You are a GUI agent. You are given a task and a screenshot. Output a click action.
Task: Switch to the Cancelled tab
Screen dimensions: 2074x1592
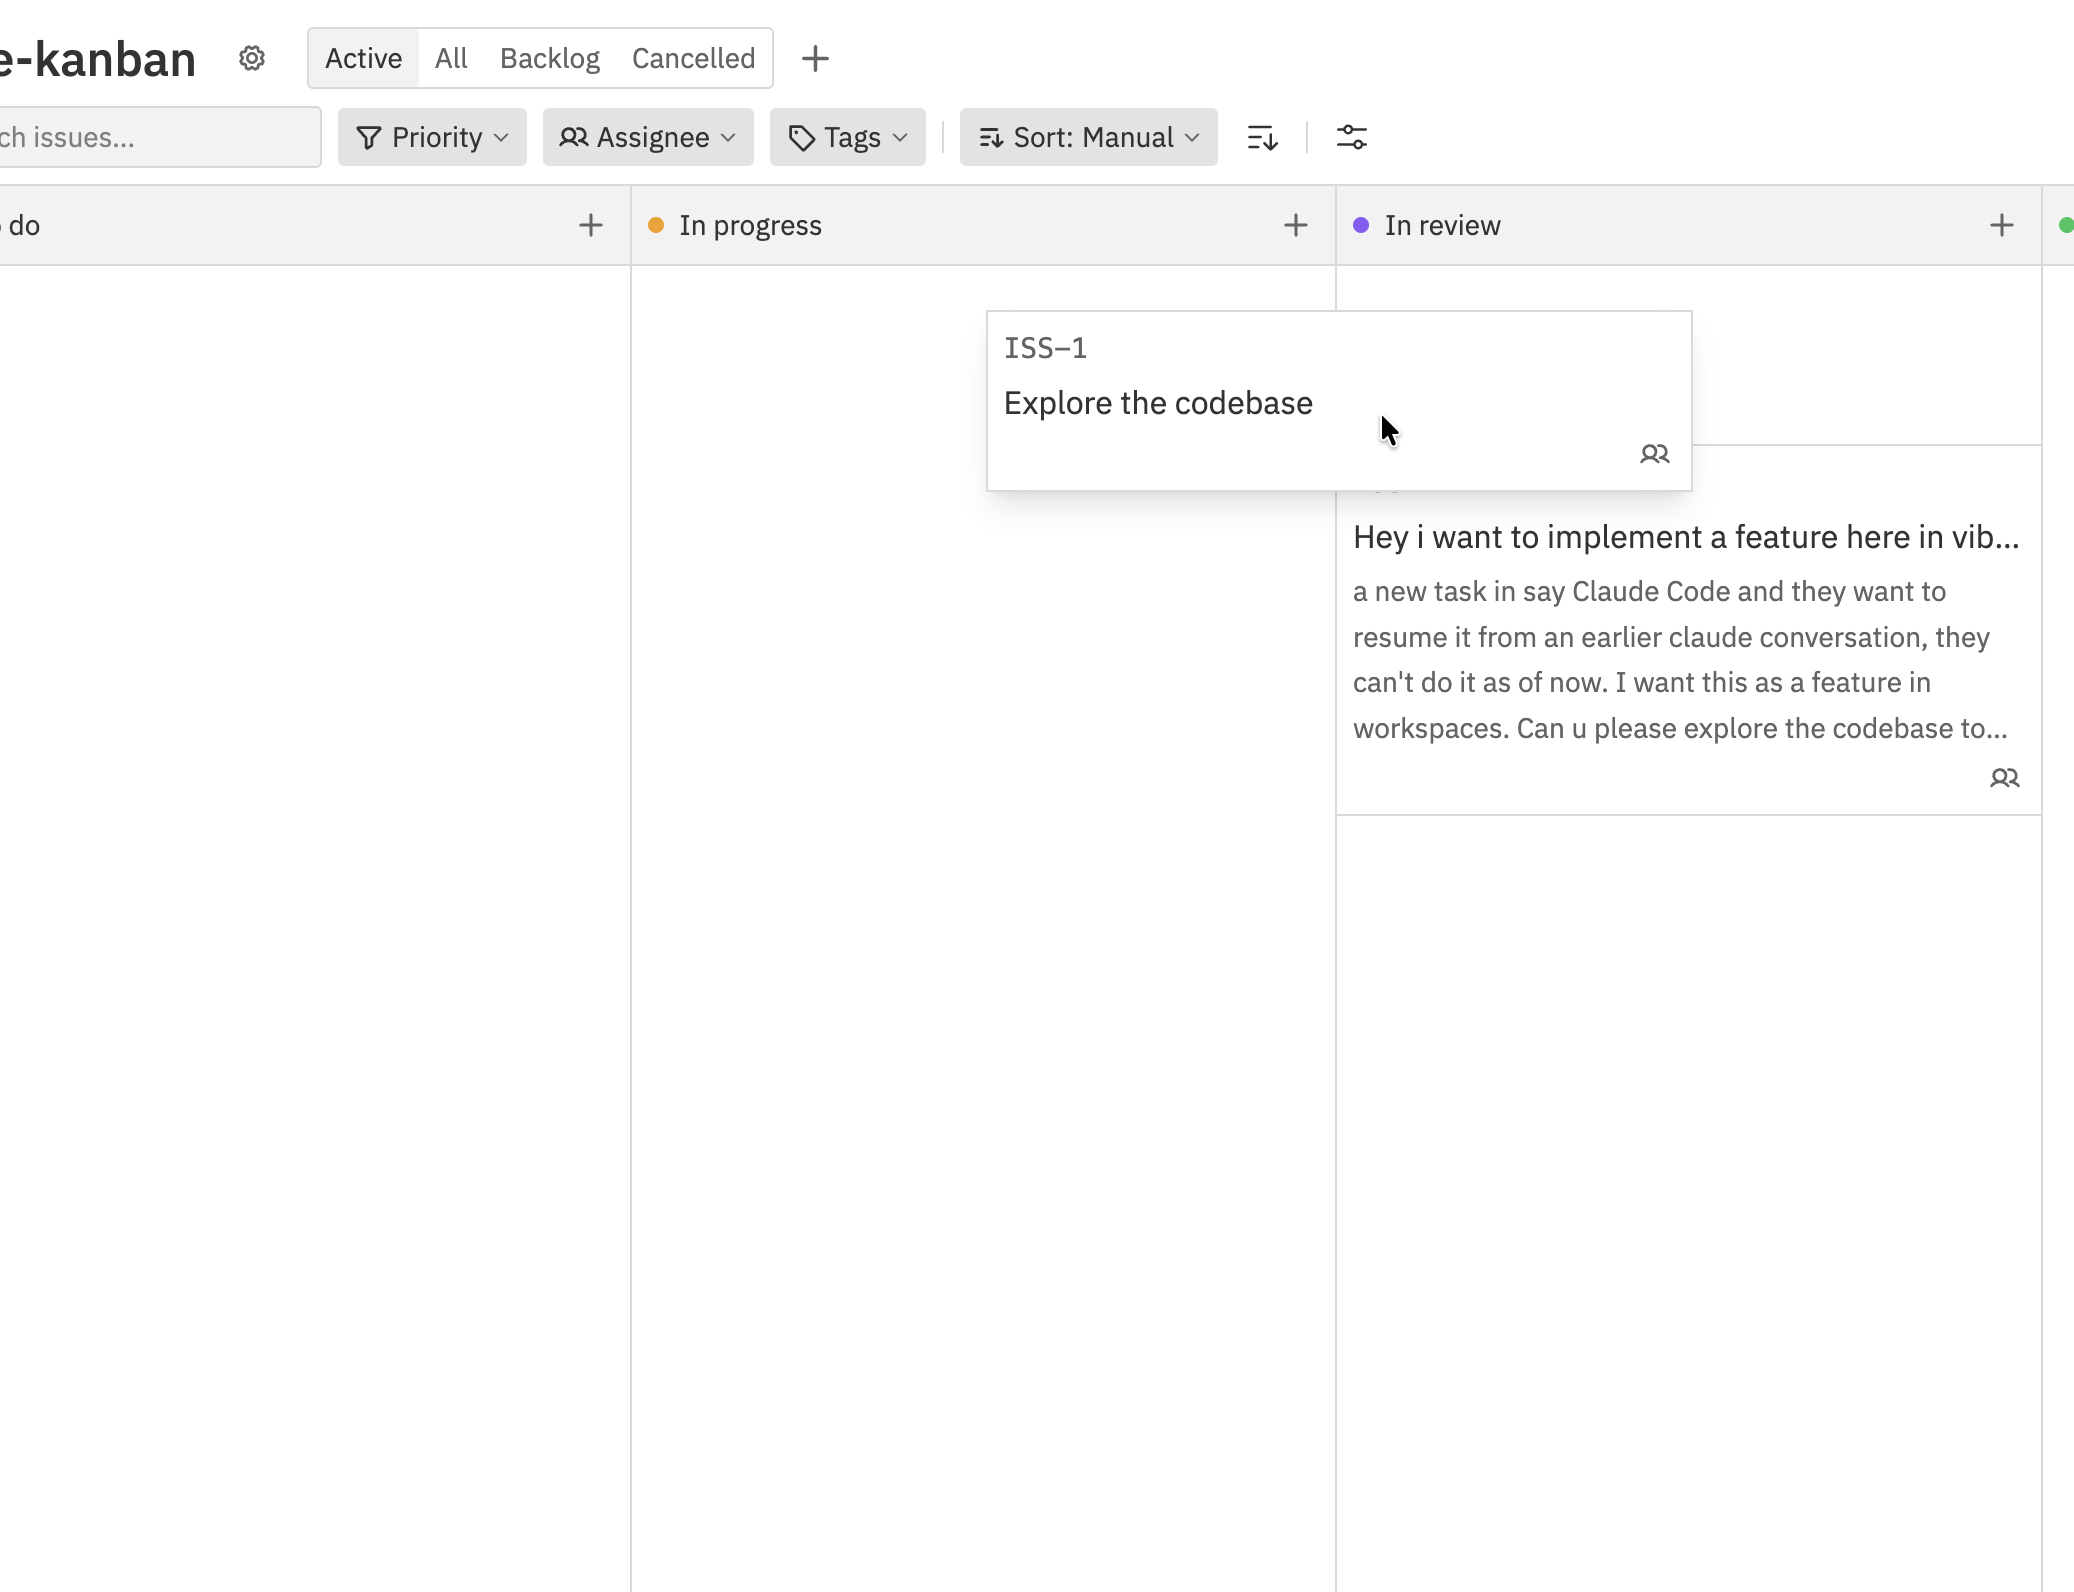pos(693,58)
